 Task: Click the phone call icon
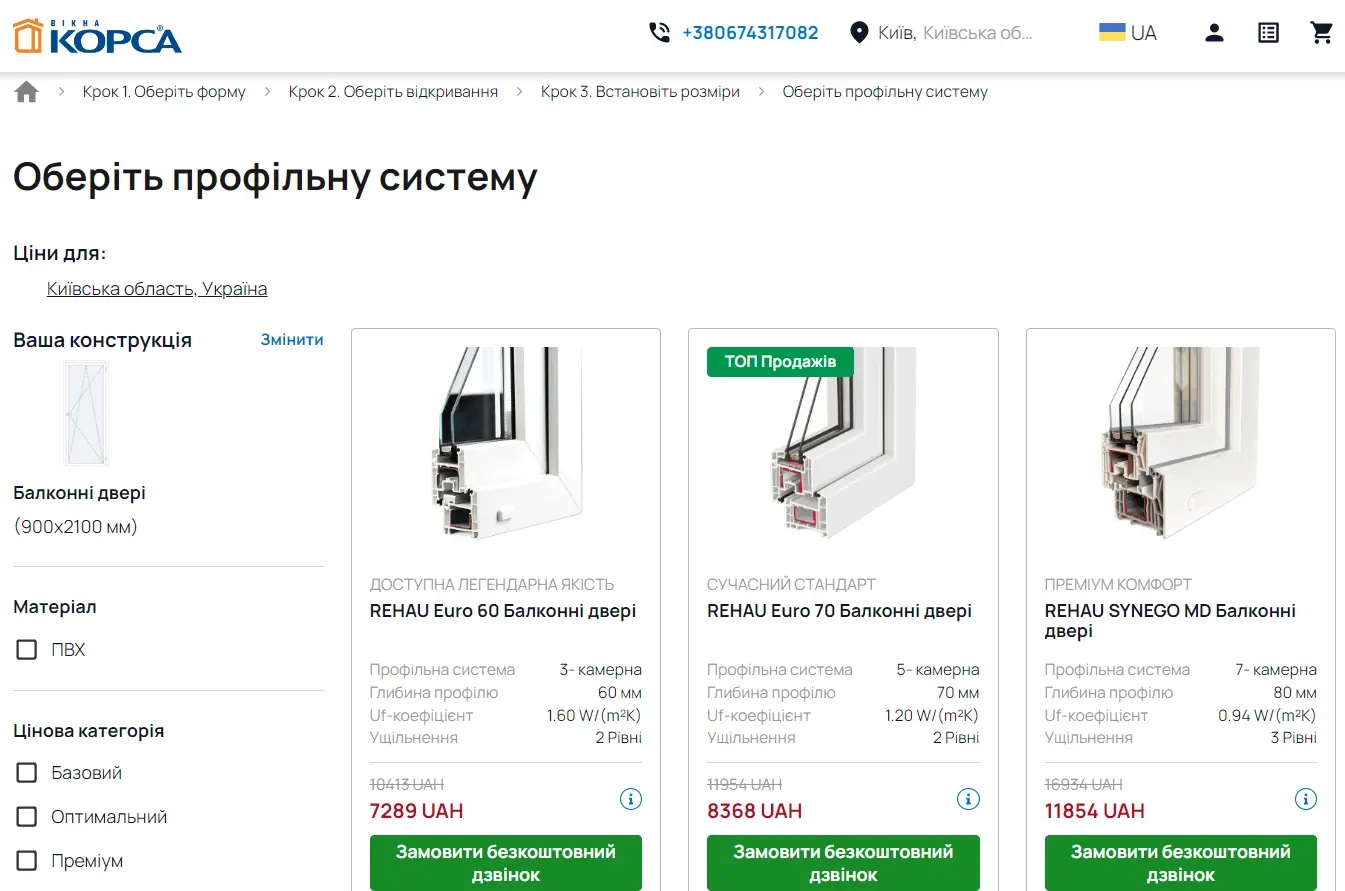(659, 32)
